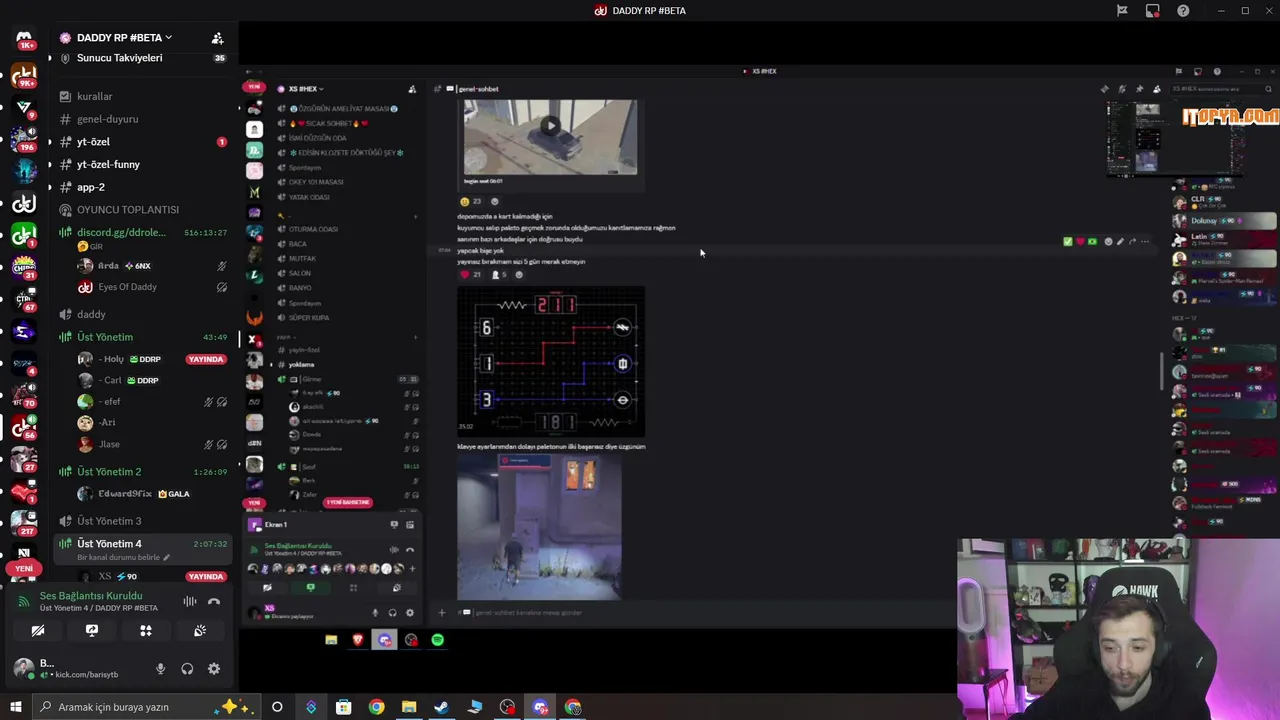The height and width of the screenshot is (720, 1280).
Task: Open the server icon with 9K+ badge
Action: coord(24,74)
